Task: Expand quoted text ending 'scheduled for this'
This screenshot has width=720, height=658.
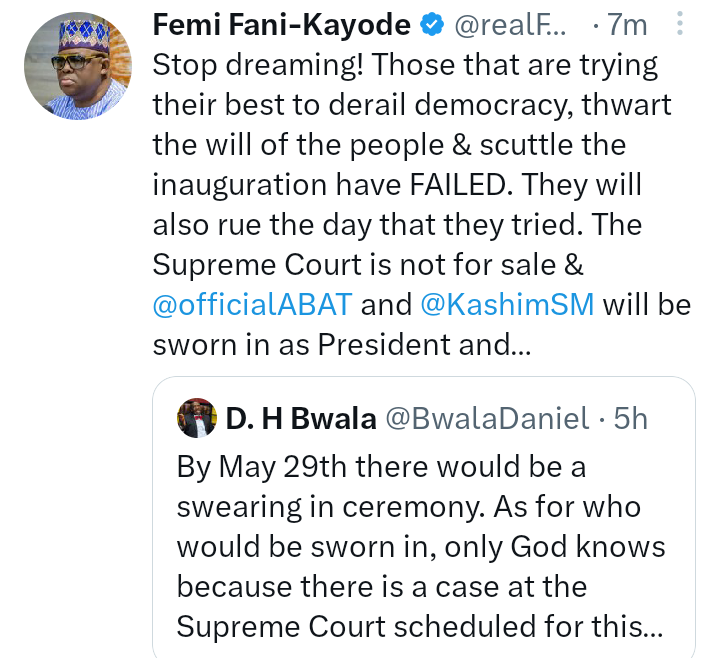Action: coord(652,626)
